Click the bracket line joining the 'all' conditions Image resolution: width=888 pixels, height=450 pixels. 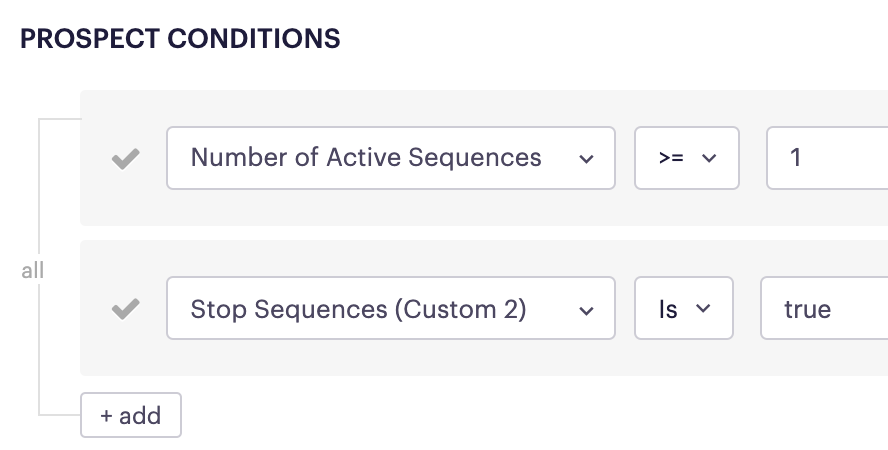point(39,200)
